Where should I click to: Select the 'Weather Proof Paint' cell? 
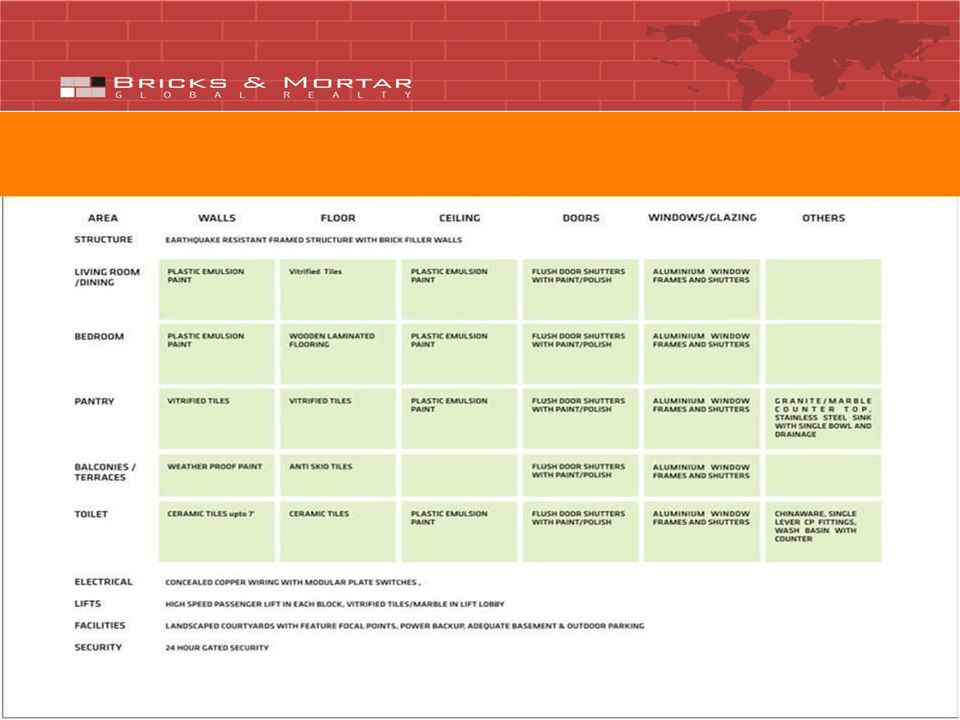pyautogui.click(x=217, y=475)
